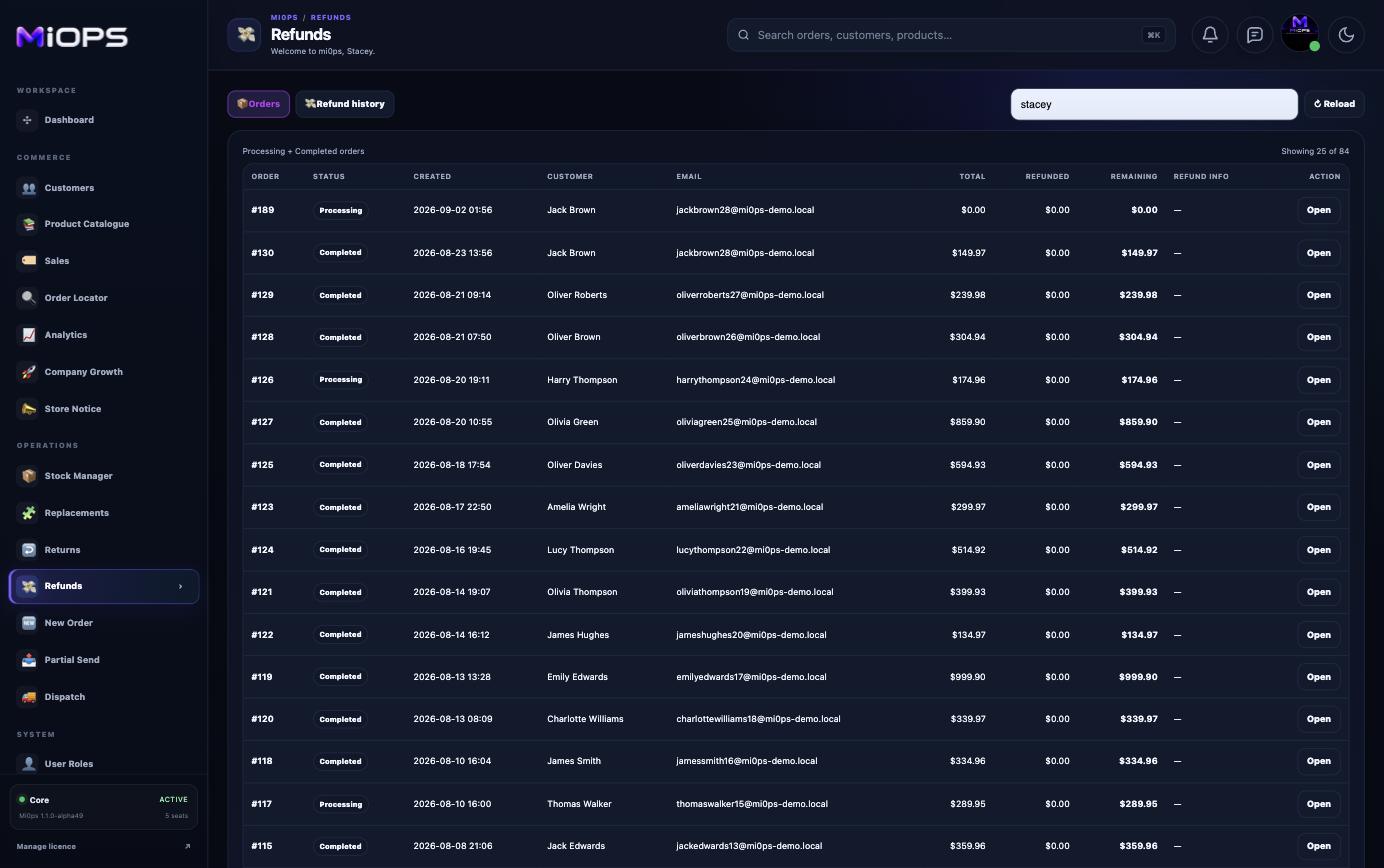The image size is (1384, 868).
Task: Click the user avatar in header
Action: (x=1300, y=33)
